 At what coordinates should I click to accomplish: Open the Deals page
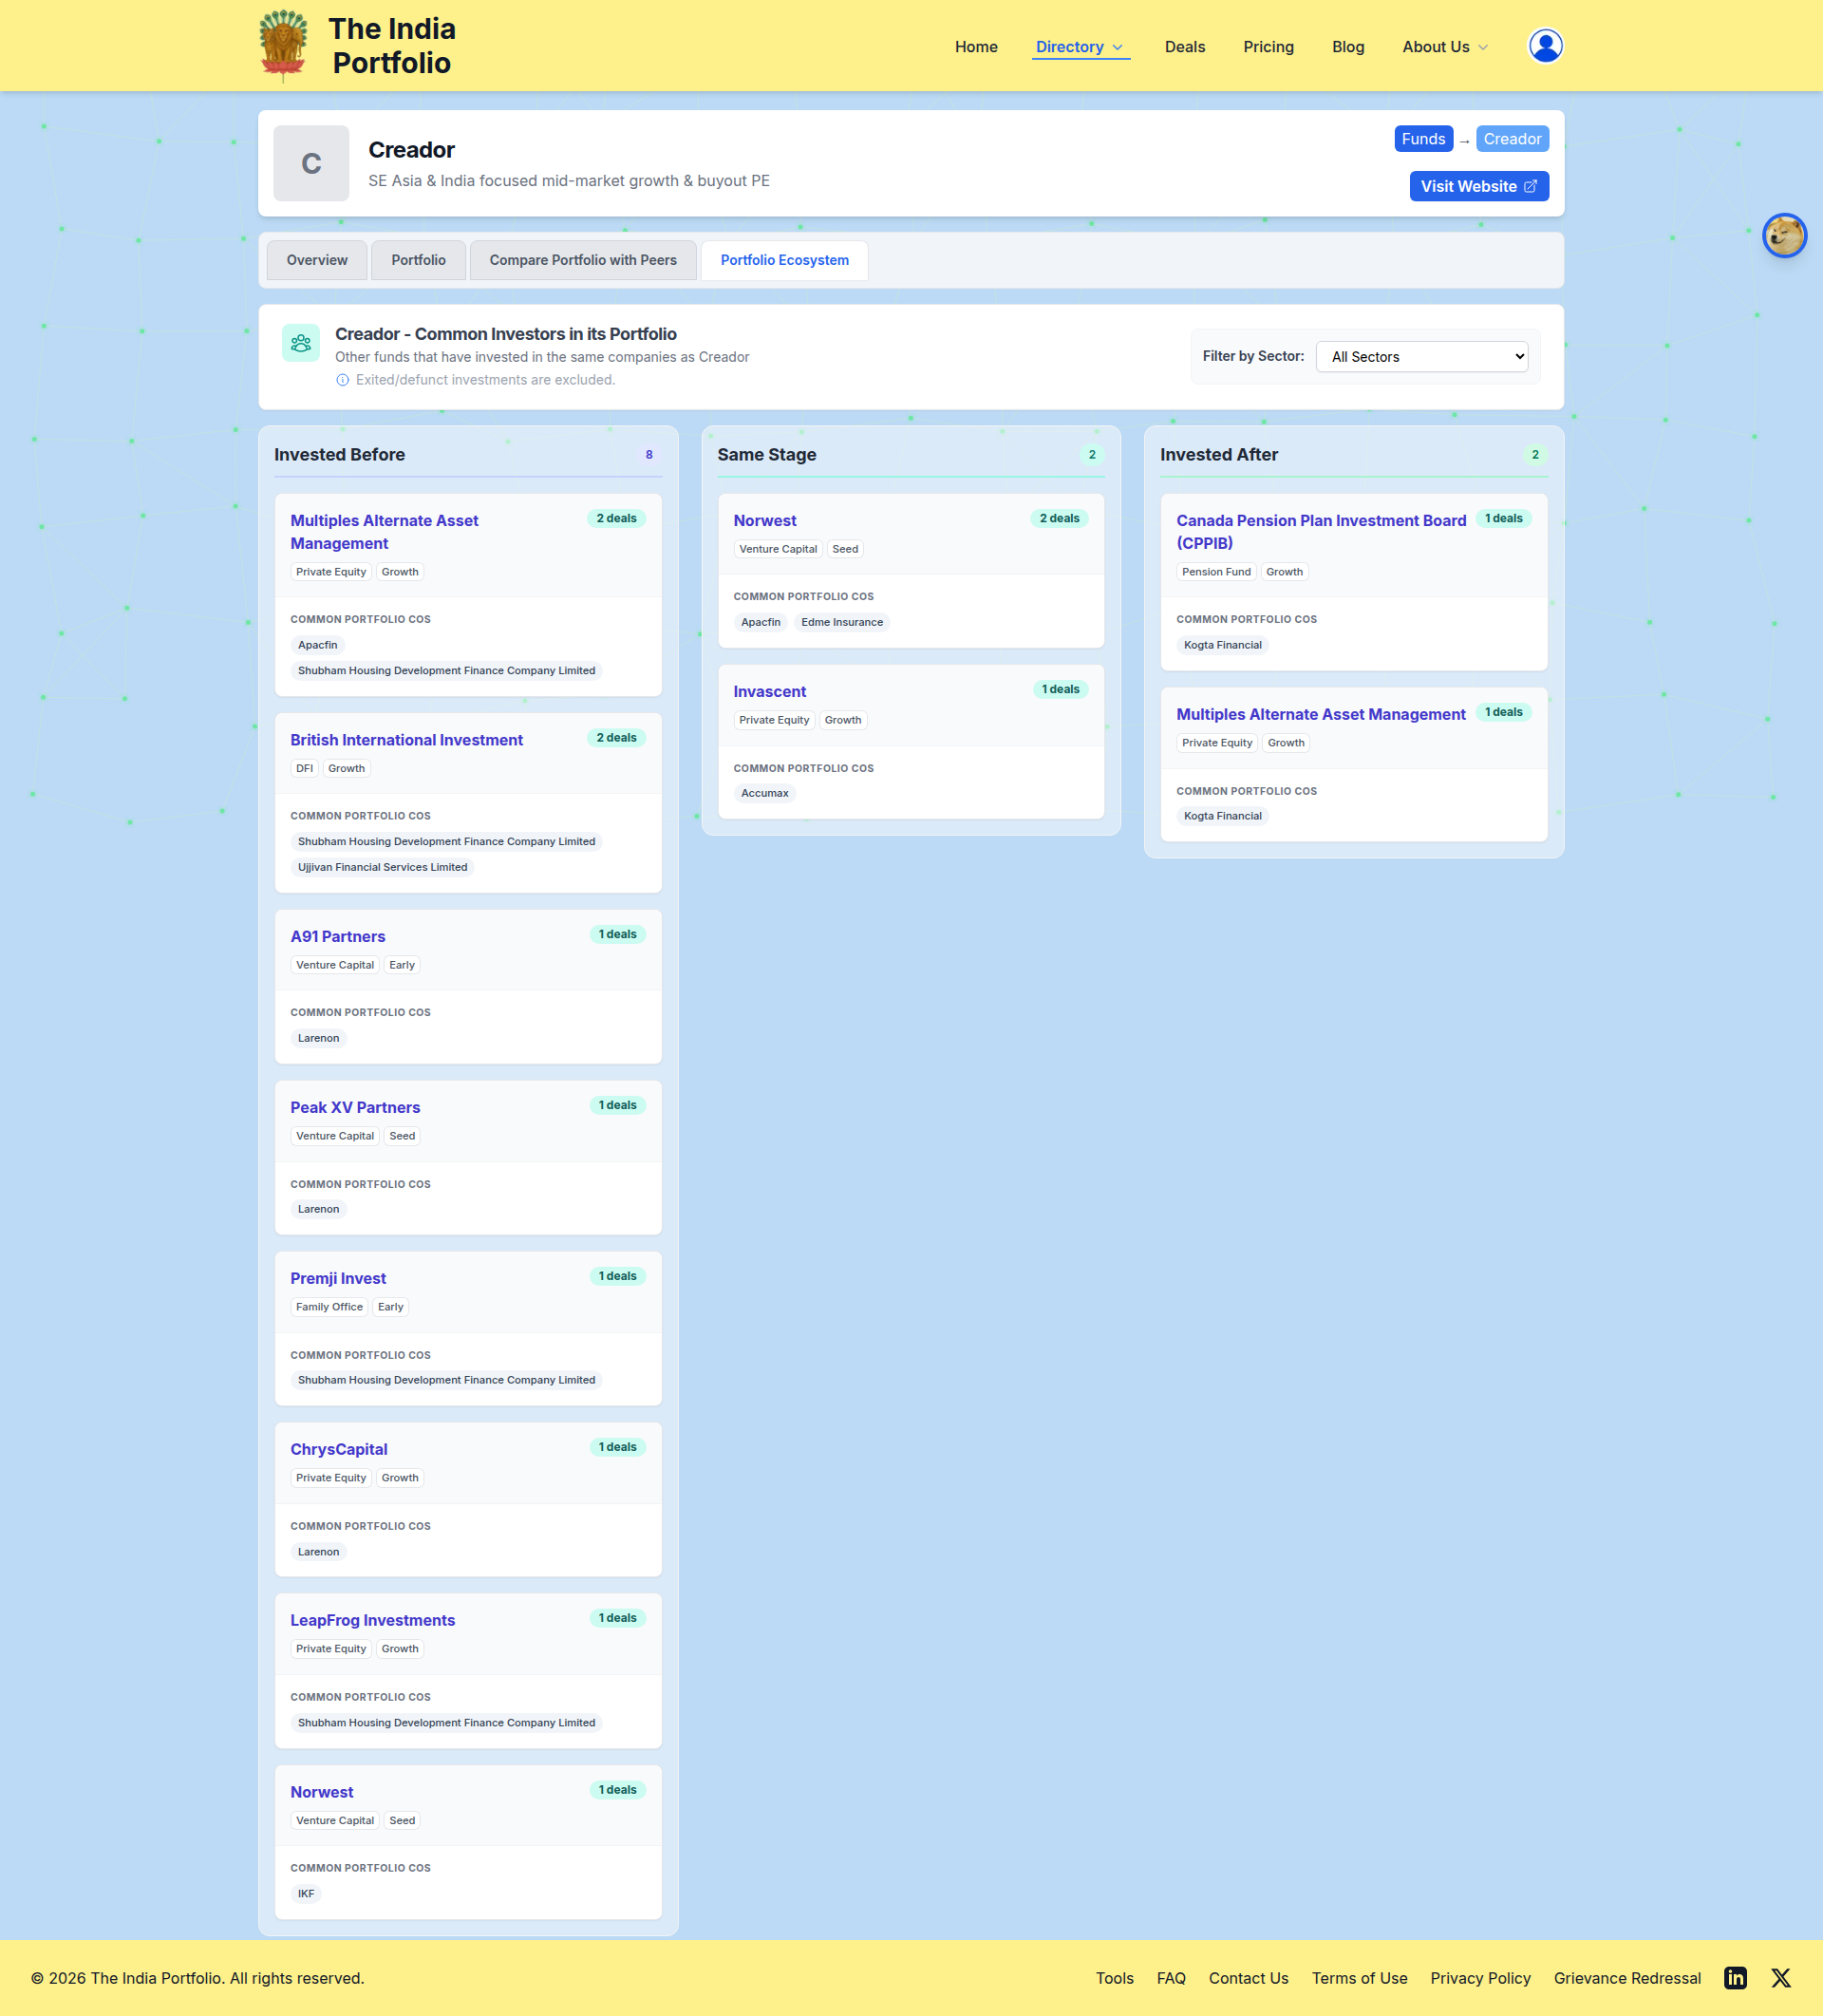pyautogui.click(x=1184, y=47)
